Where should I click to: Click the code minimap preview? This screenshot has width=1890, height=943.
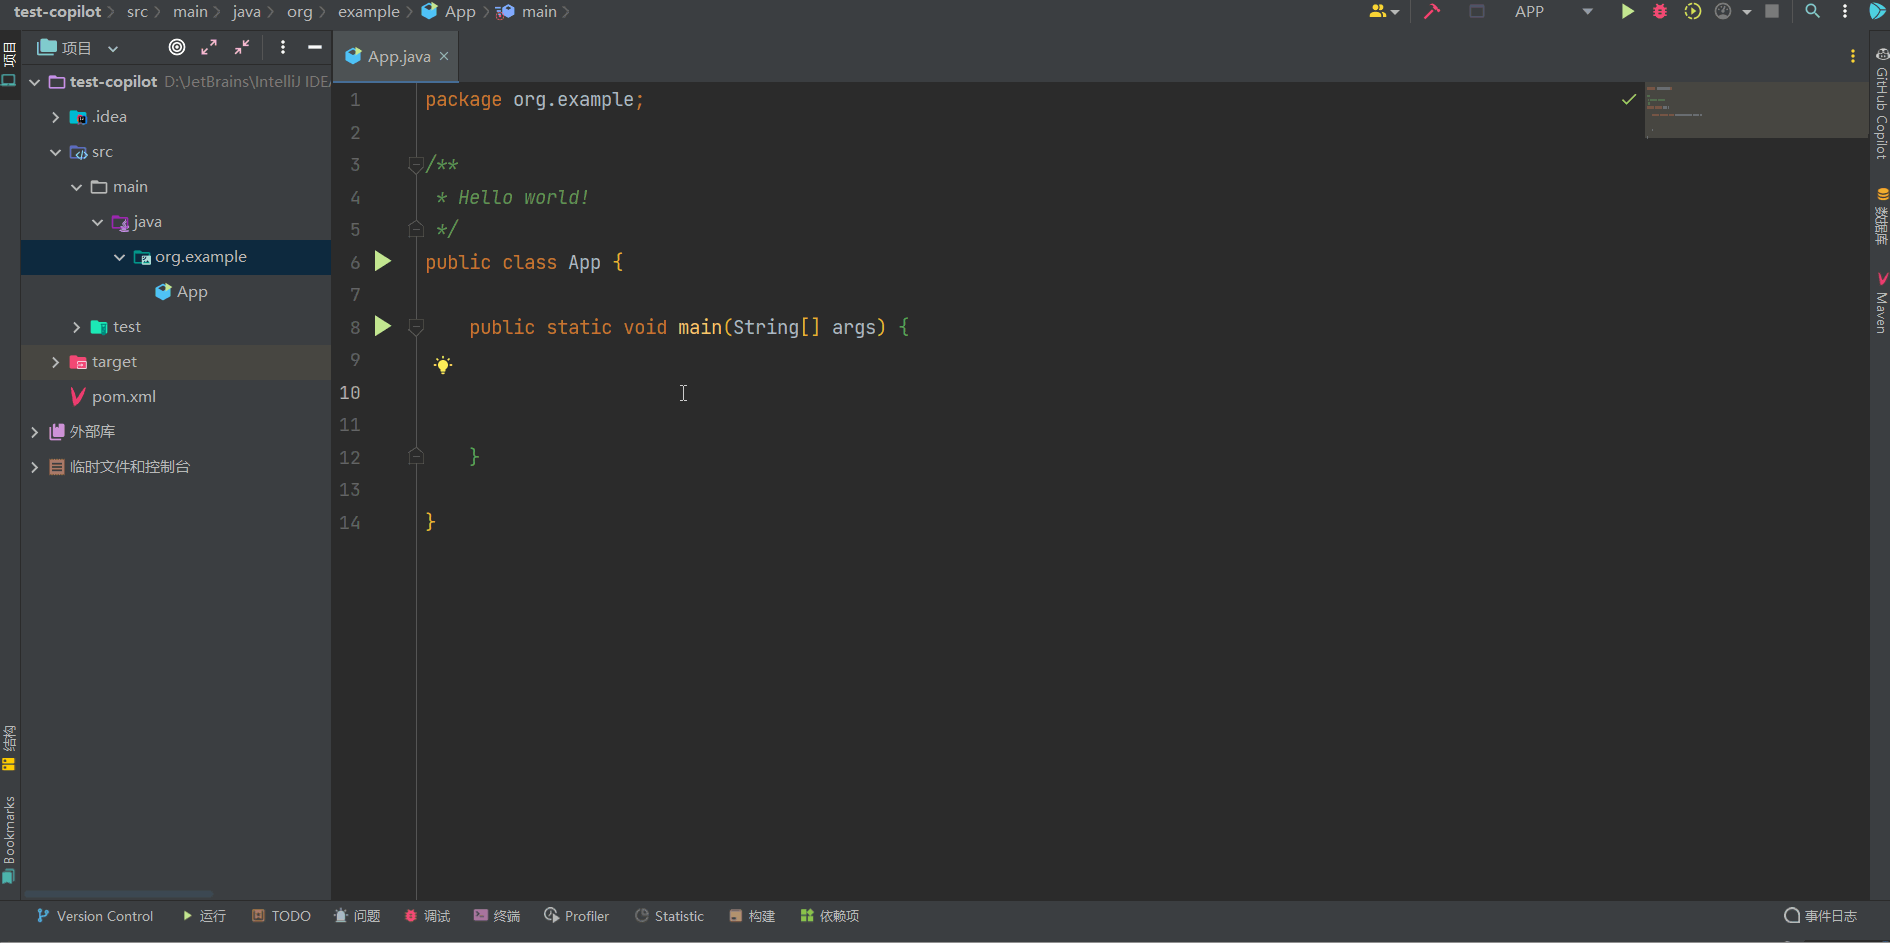(1756, 110)
